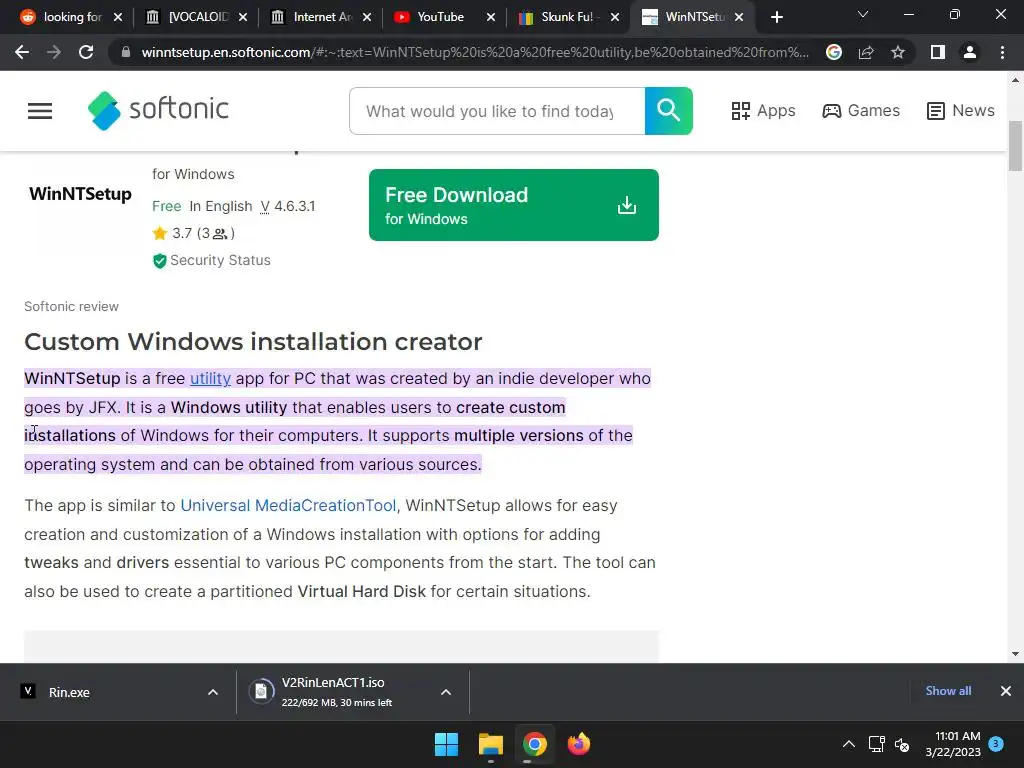Open Chrome's three-dot menu
This screenshot has width=1024, height=768.
[x=1002, y=52]
